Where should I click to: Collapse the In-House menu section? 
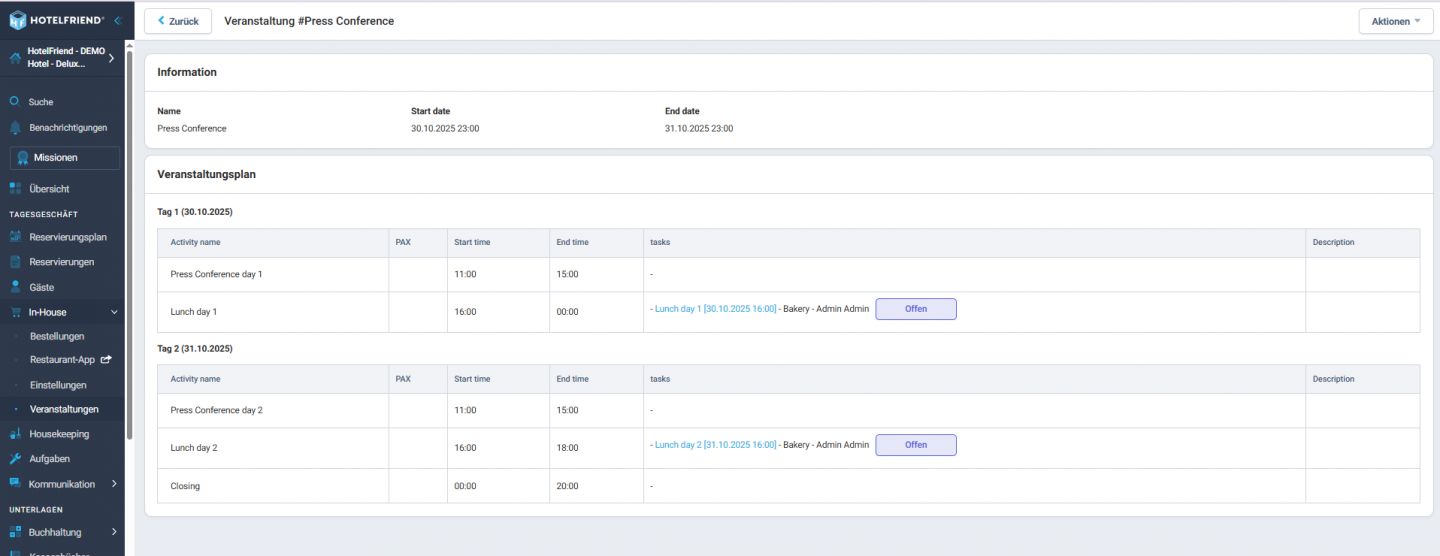tap(114, 312)
